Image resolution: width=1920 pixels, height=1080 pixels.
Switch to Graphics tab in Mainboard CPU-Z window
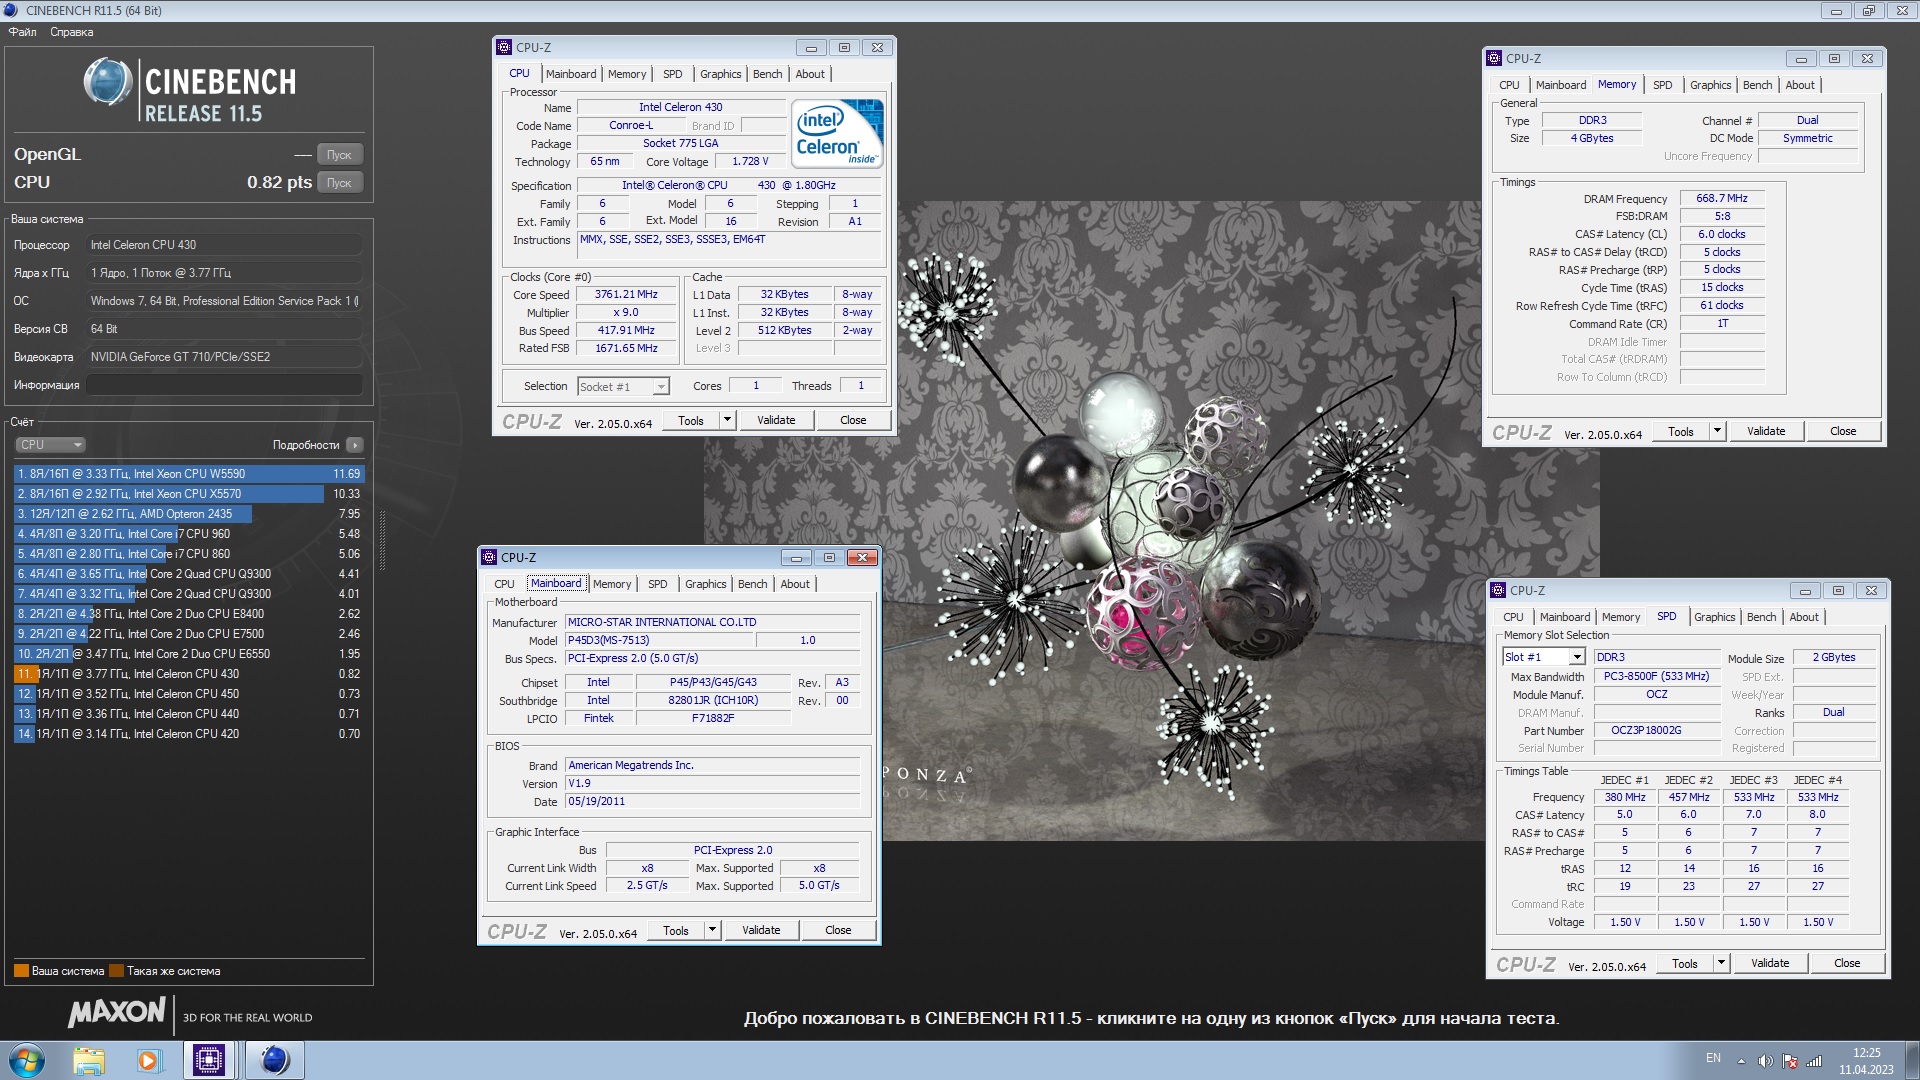tap(706, 584)
